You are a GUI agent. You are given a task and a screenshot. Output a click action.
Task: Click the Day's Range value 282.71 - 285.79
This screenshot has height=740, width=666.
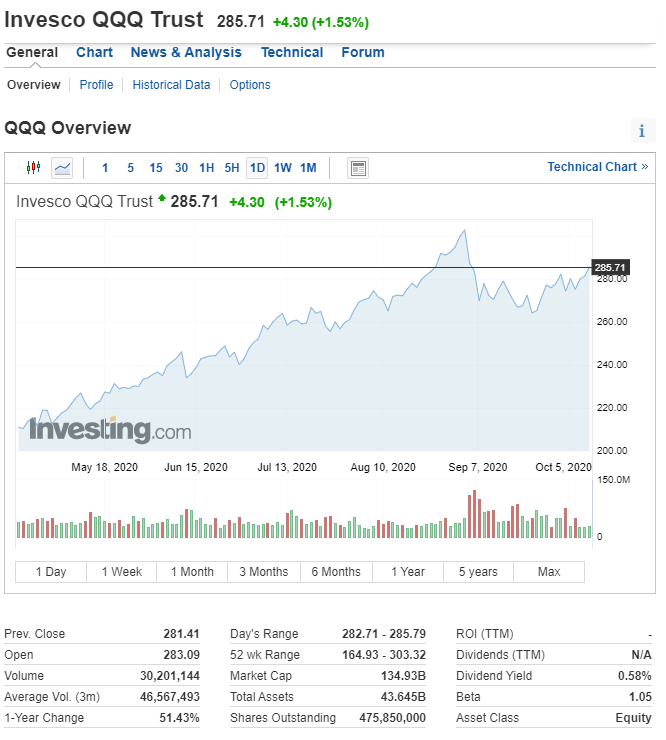384,634
